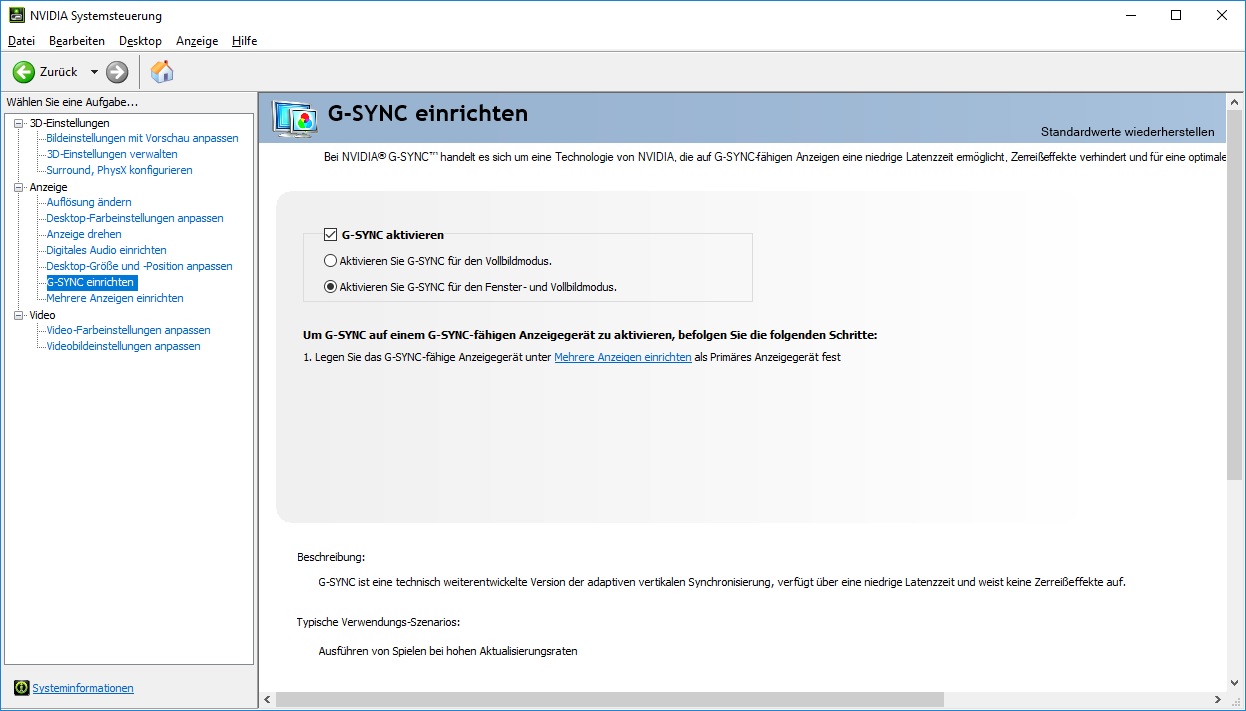Screen dimensions: 1246x711
Task: Collapse the Anzeige tree node
Action: pyautogui.click(x=18, y=187)
